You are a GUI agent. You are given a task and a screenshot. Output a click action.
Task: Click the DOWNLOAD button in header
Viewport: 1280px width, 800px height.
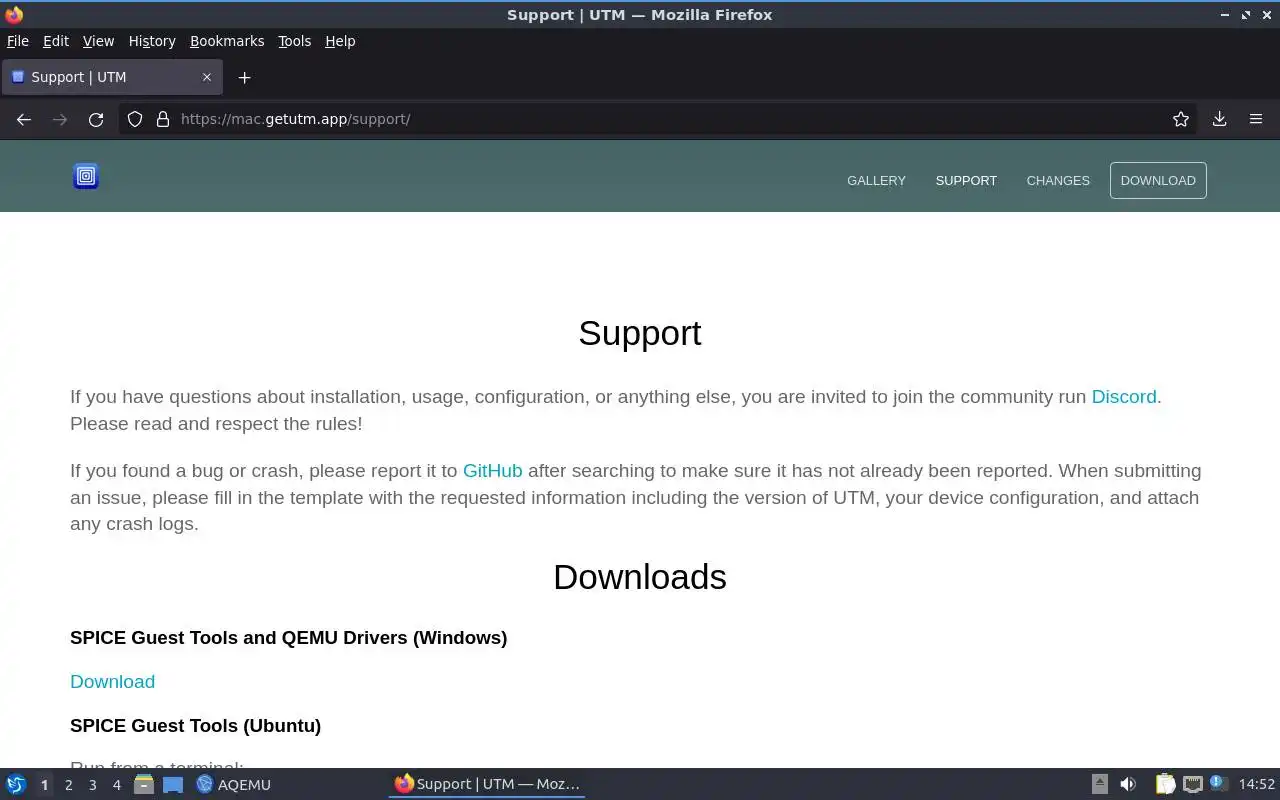(1158, 180)
